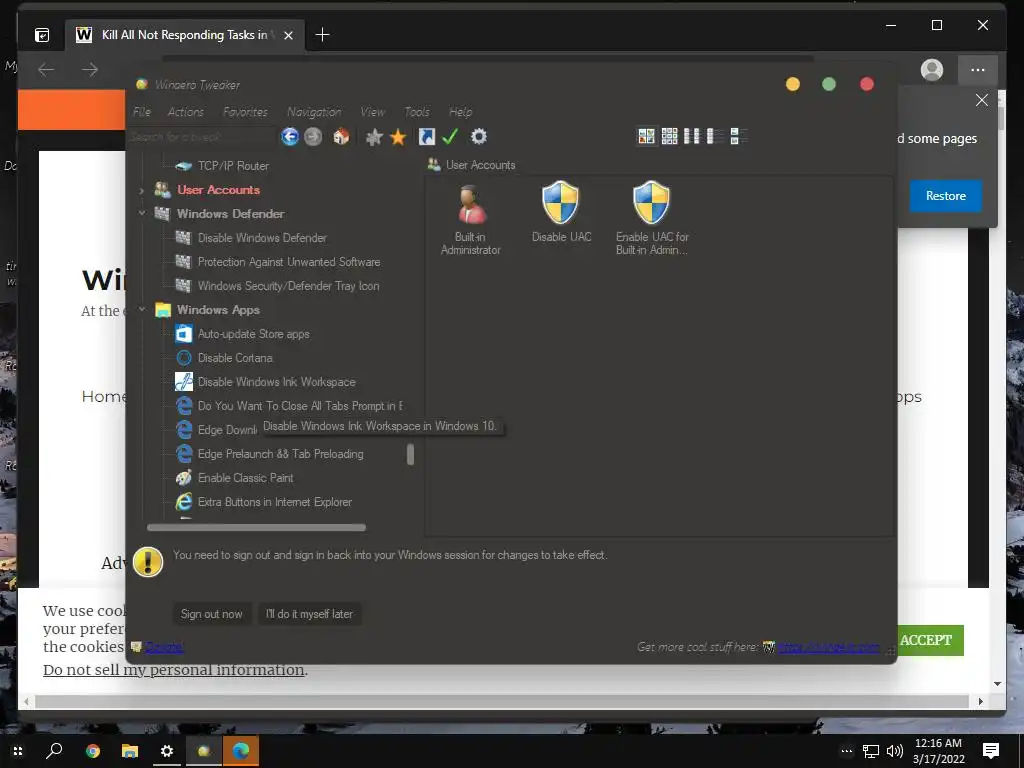Collapse the Windows Apps tree node

[142, 310]
